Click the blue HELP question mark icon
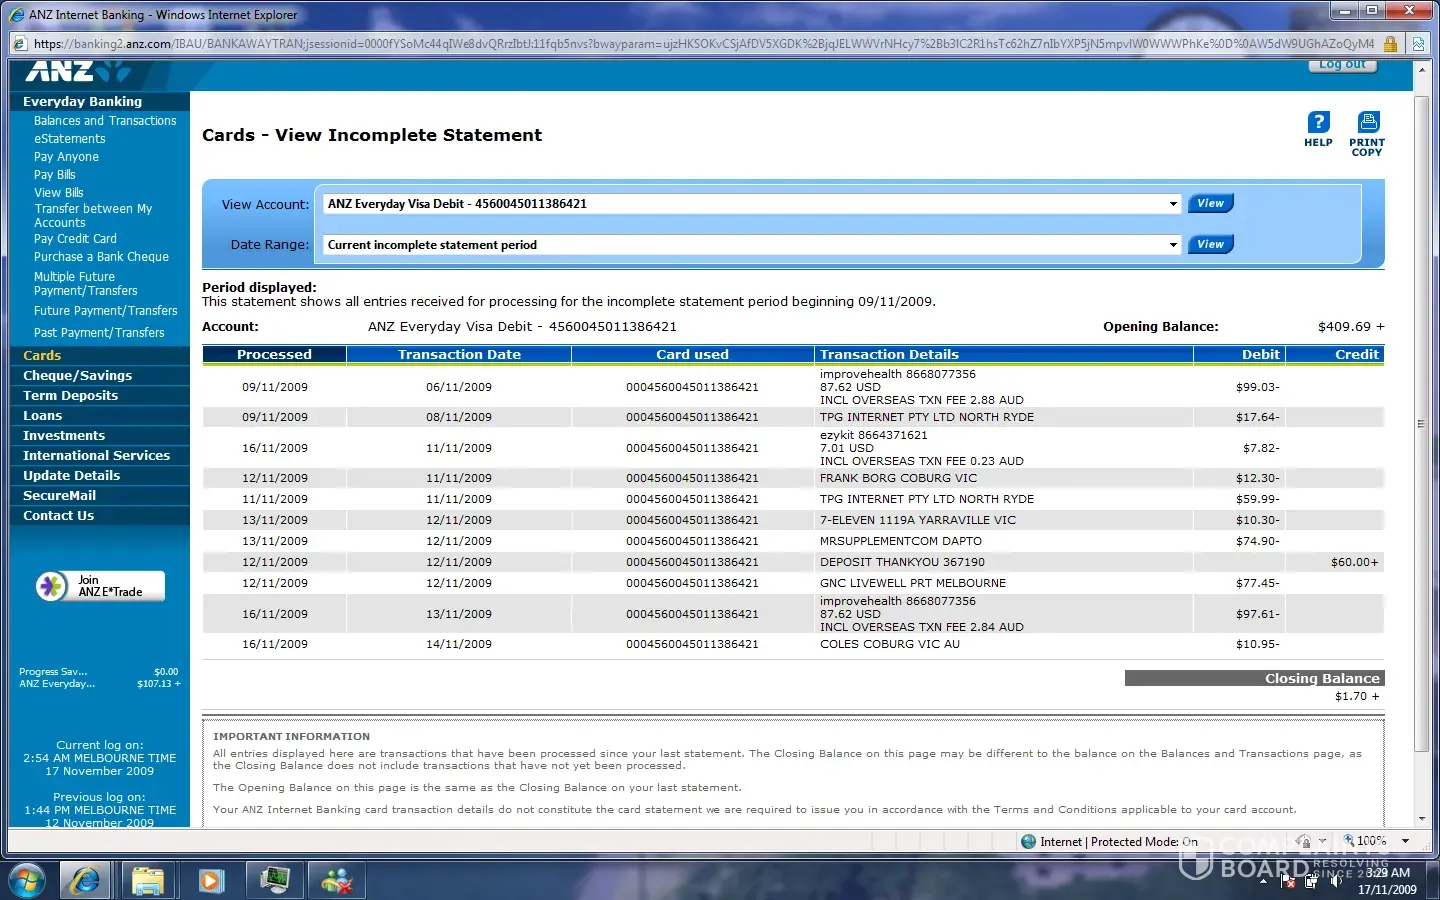The image size is (1440, 900). (x=1318, y=123)
